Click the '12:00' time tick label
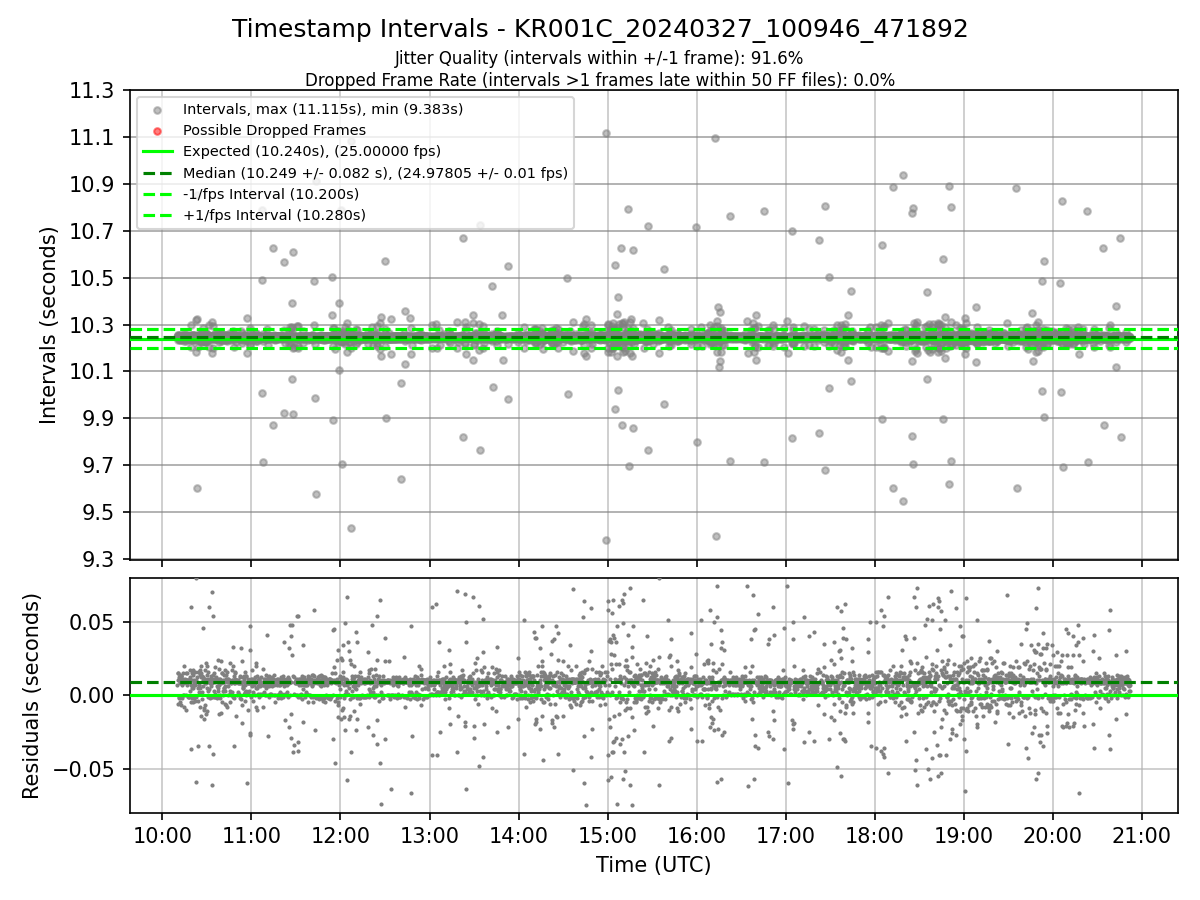Screen dimensions: 1200x900 (x=340, y=835)
